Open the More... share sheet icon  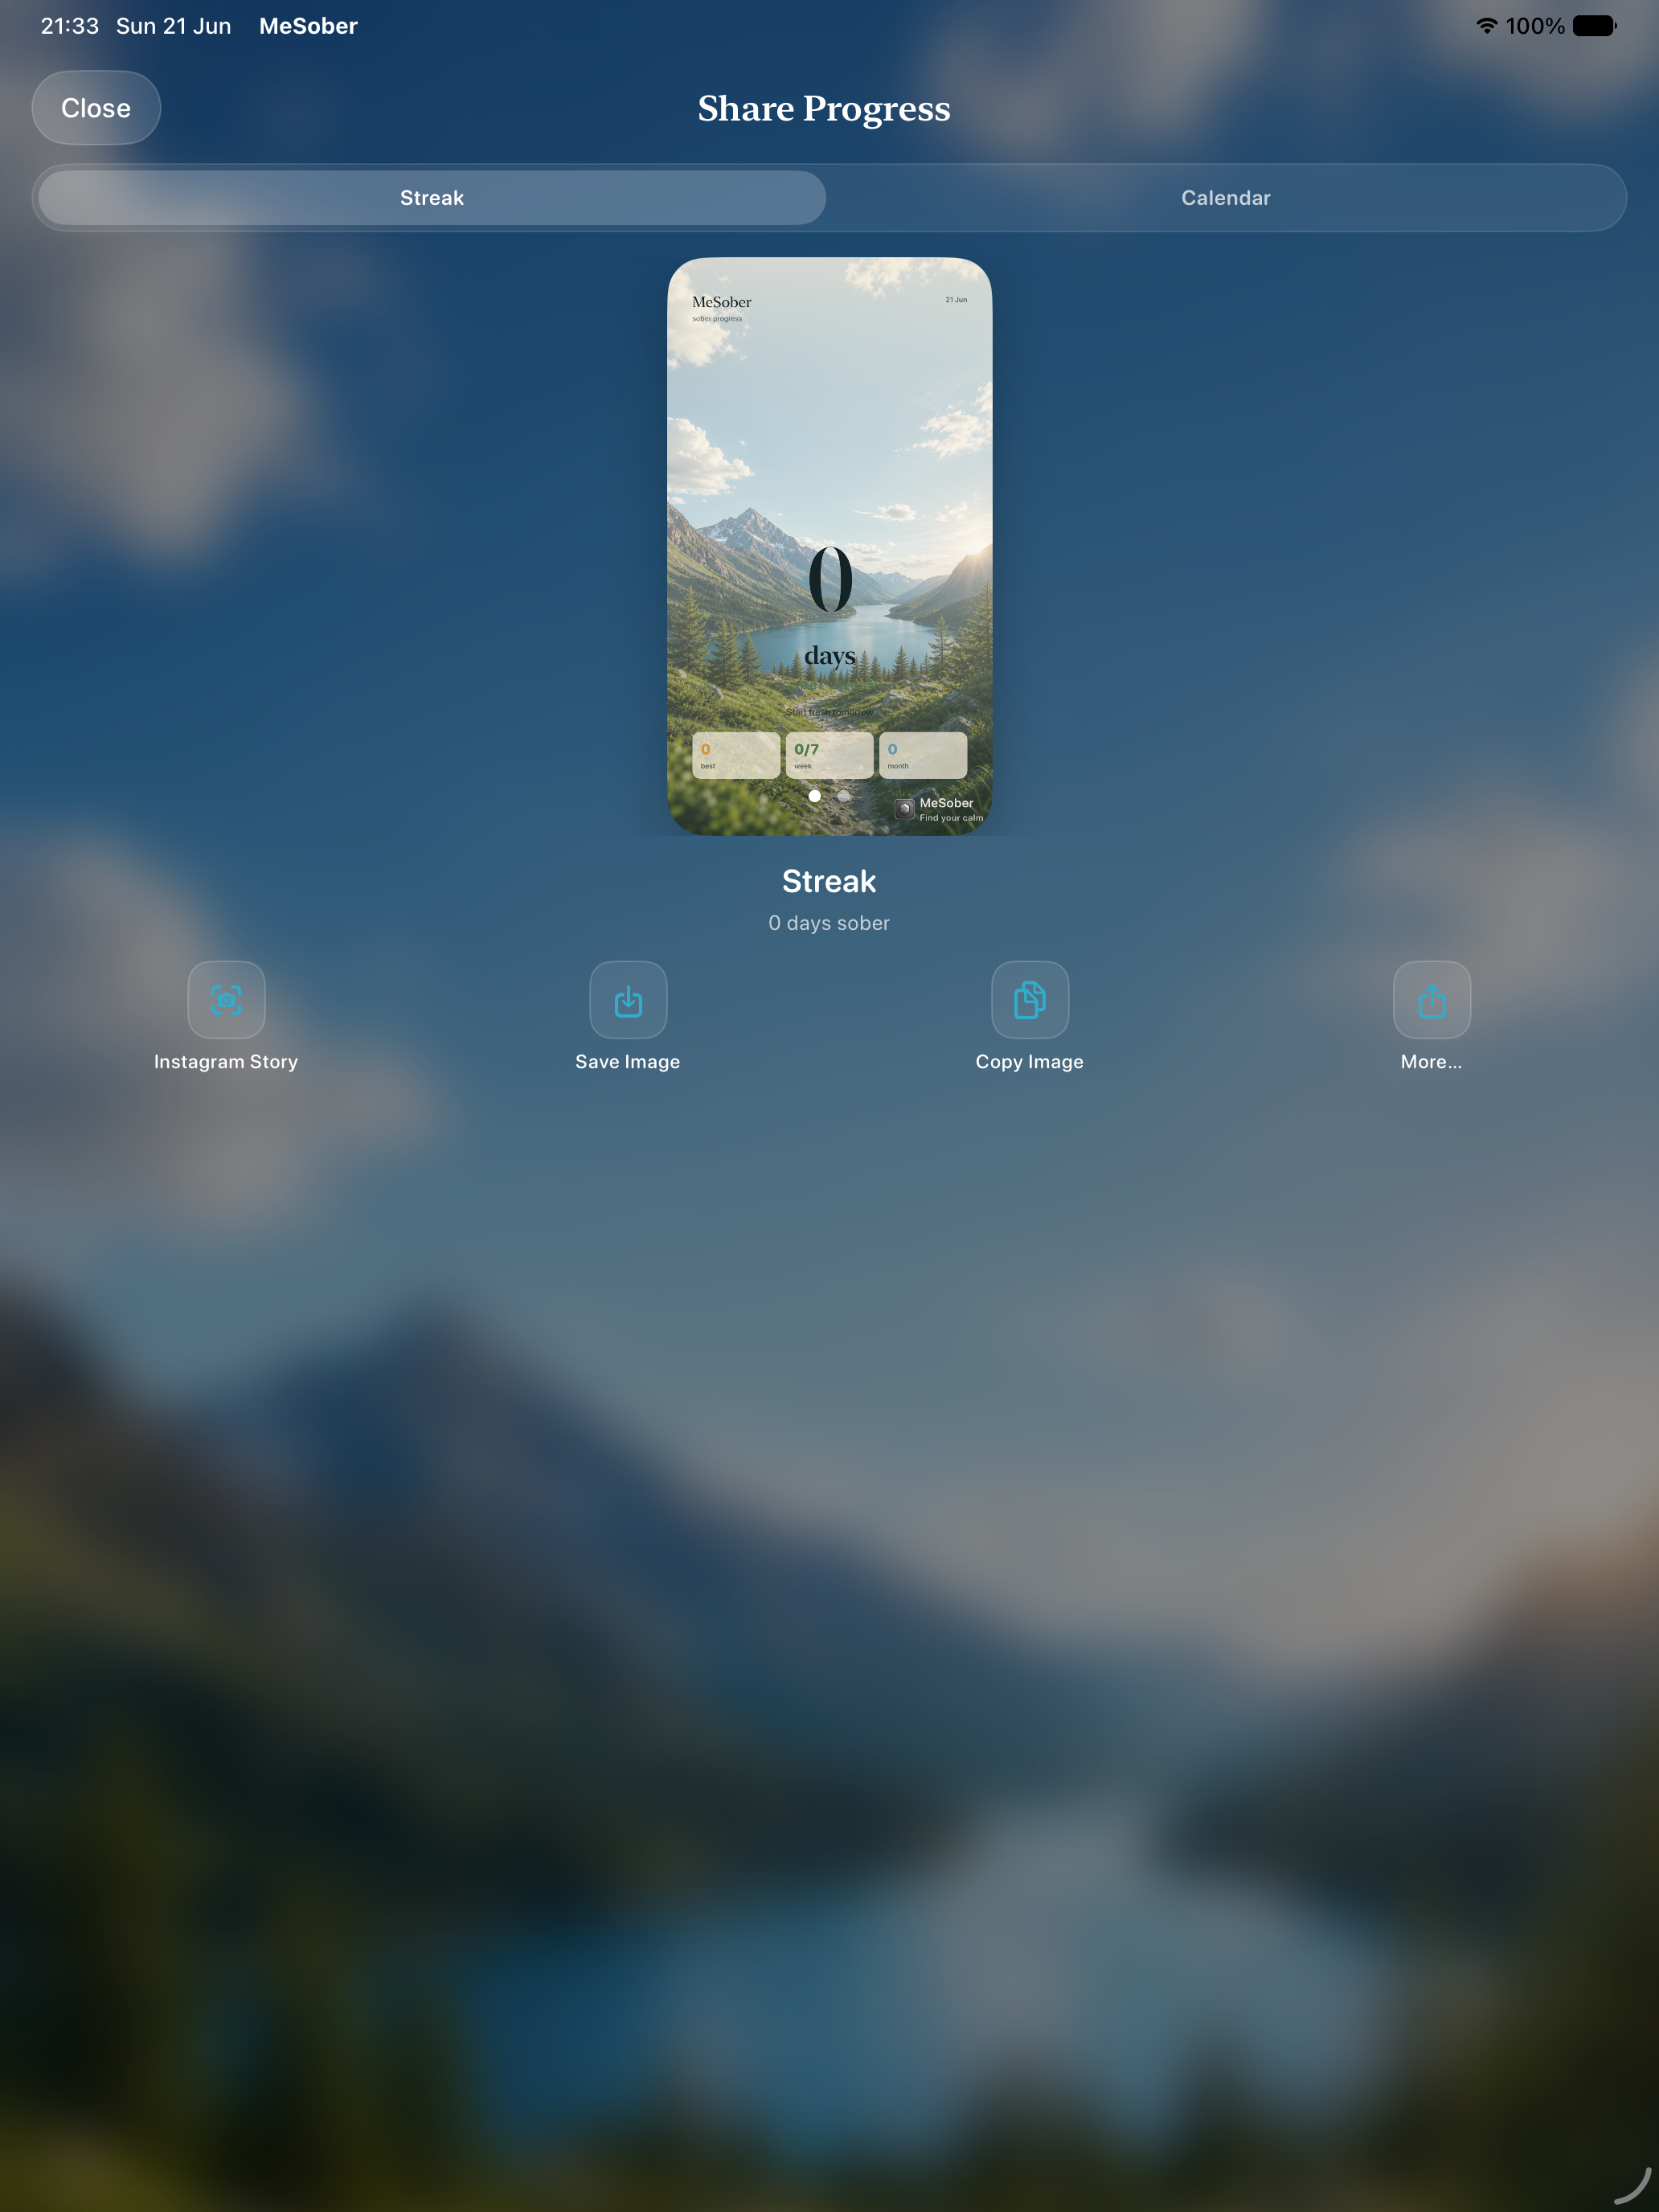[1432, 1000]
